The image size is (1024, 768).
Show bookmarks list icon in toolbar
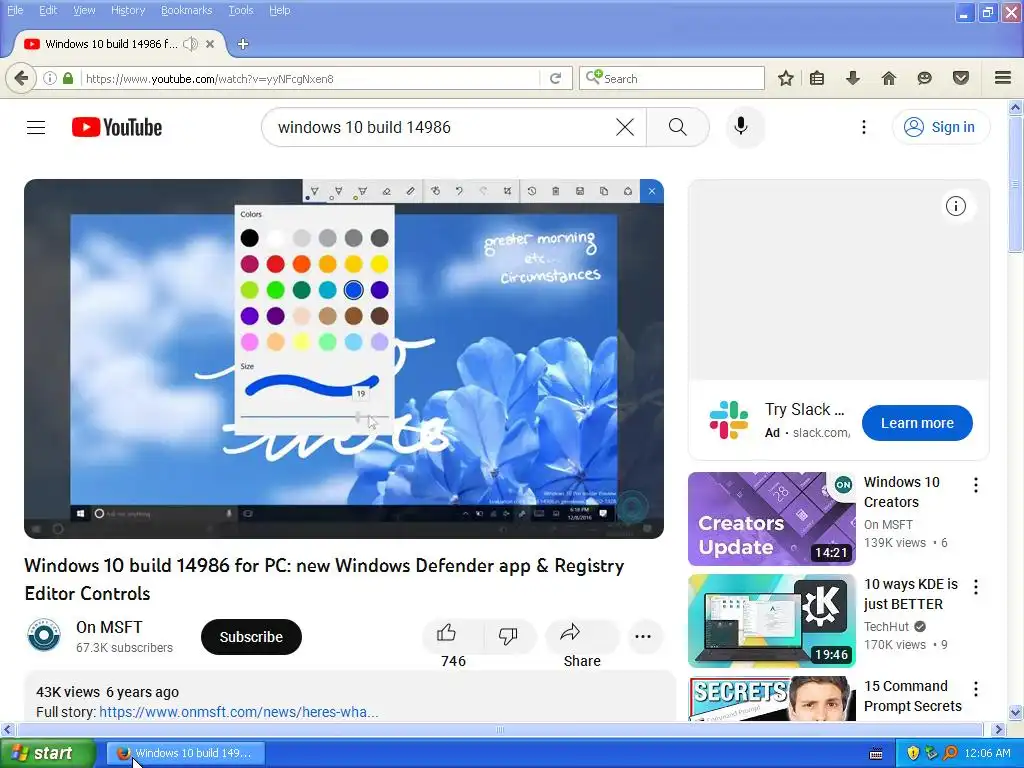(x=817, y=78)
